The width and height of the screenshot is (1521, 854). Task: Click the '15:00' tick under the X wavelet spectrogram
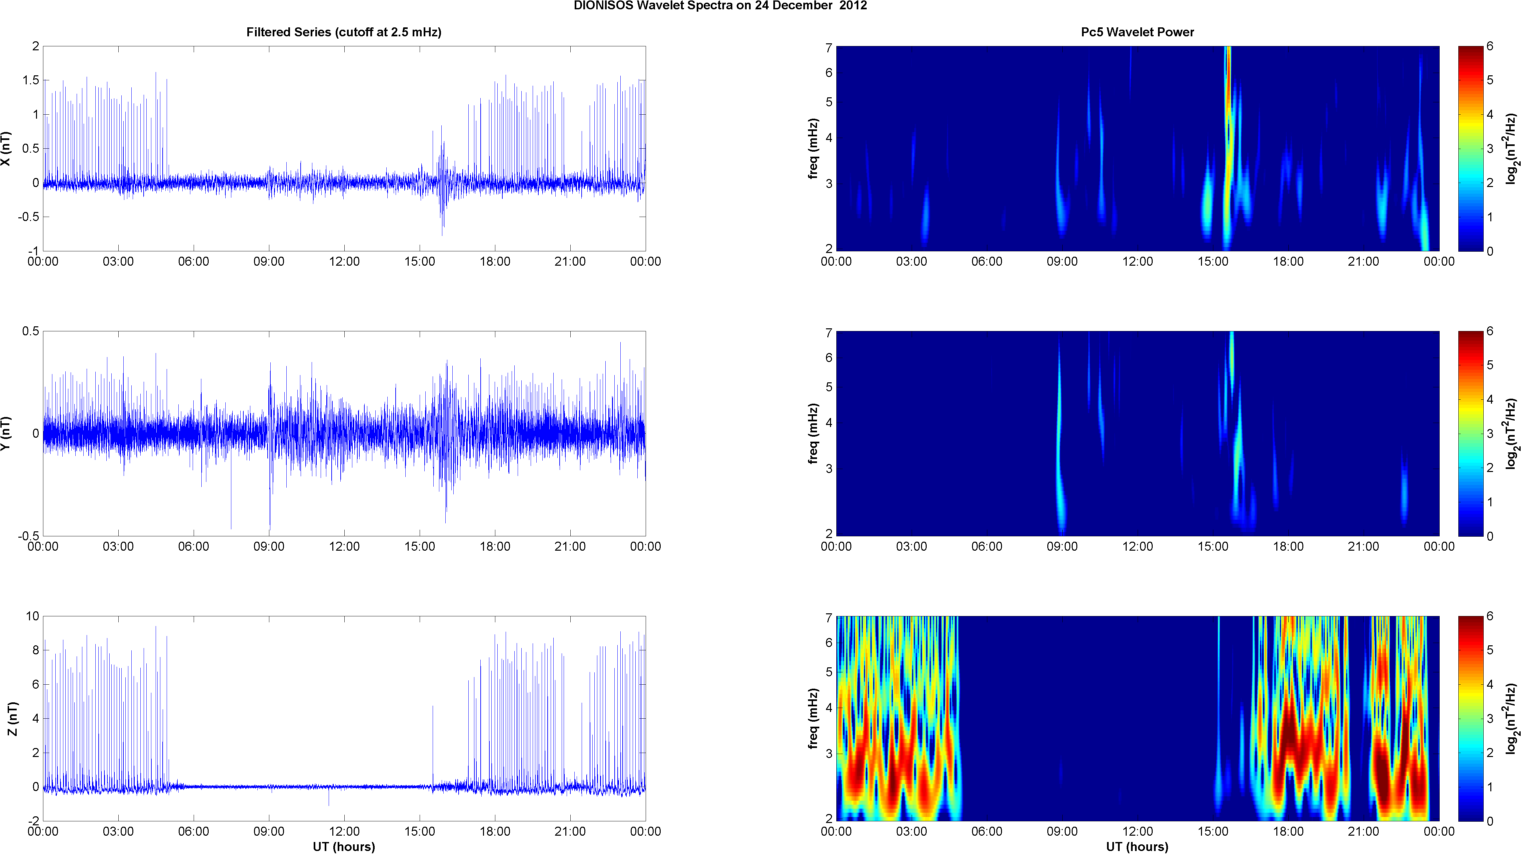pyautogui.click(x=1213, y=262)
